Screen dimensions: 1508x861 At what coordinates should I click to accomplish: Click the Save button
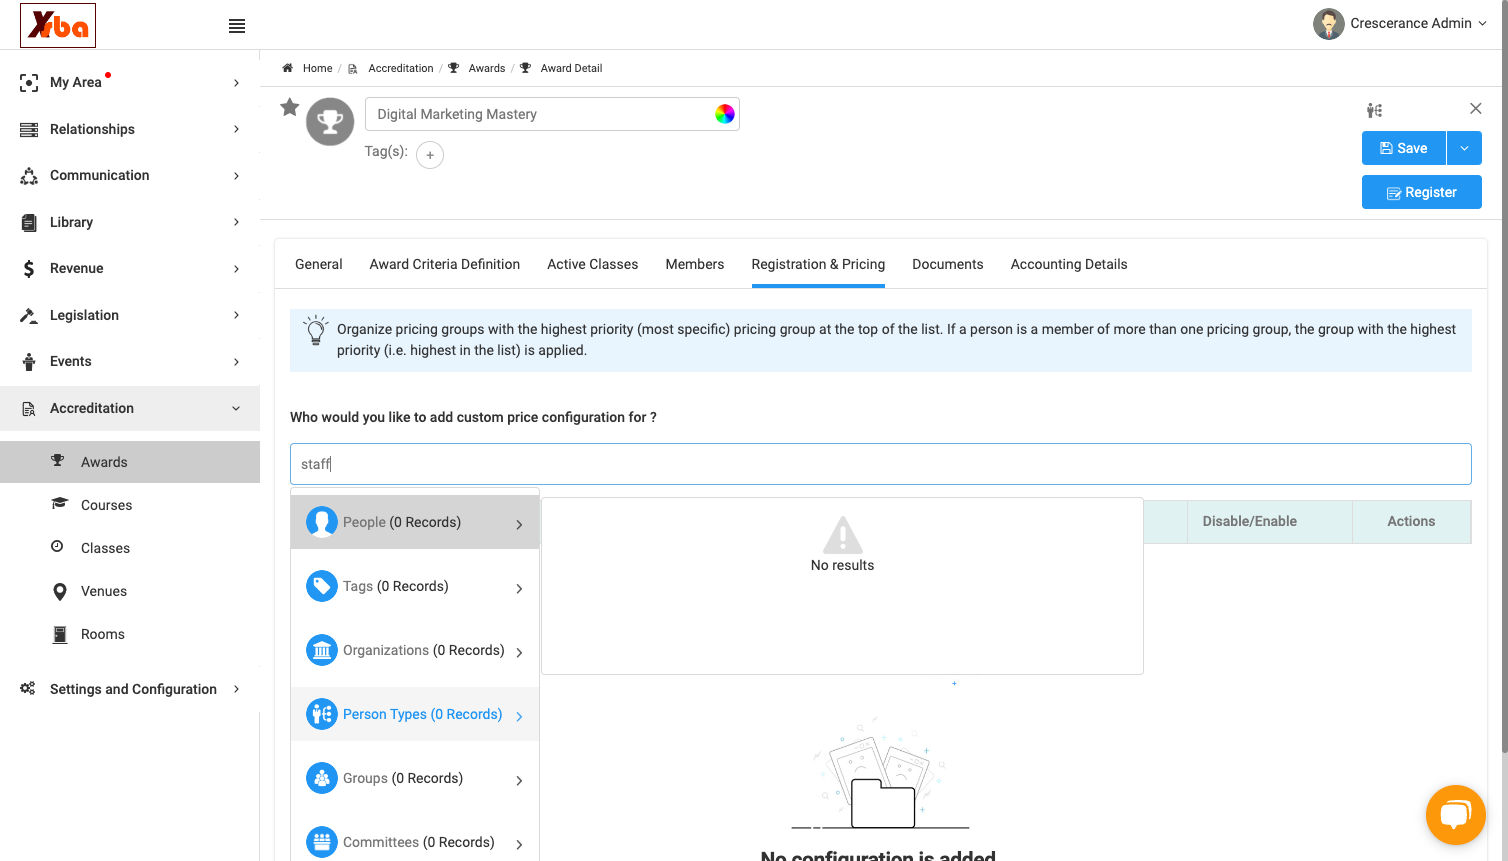tap(1404, 148)
